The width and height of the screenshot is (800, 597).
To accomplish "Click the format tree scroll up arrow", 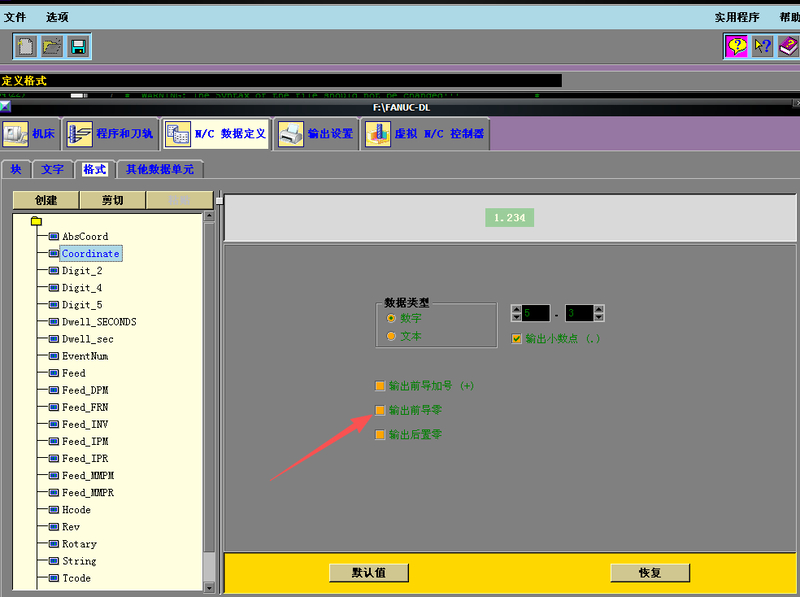I will click(x=209, y=216).
